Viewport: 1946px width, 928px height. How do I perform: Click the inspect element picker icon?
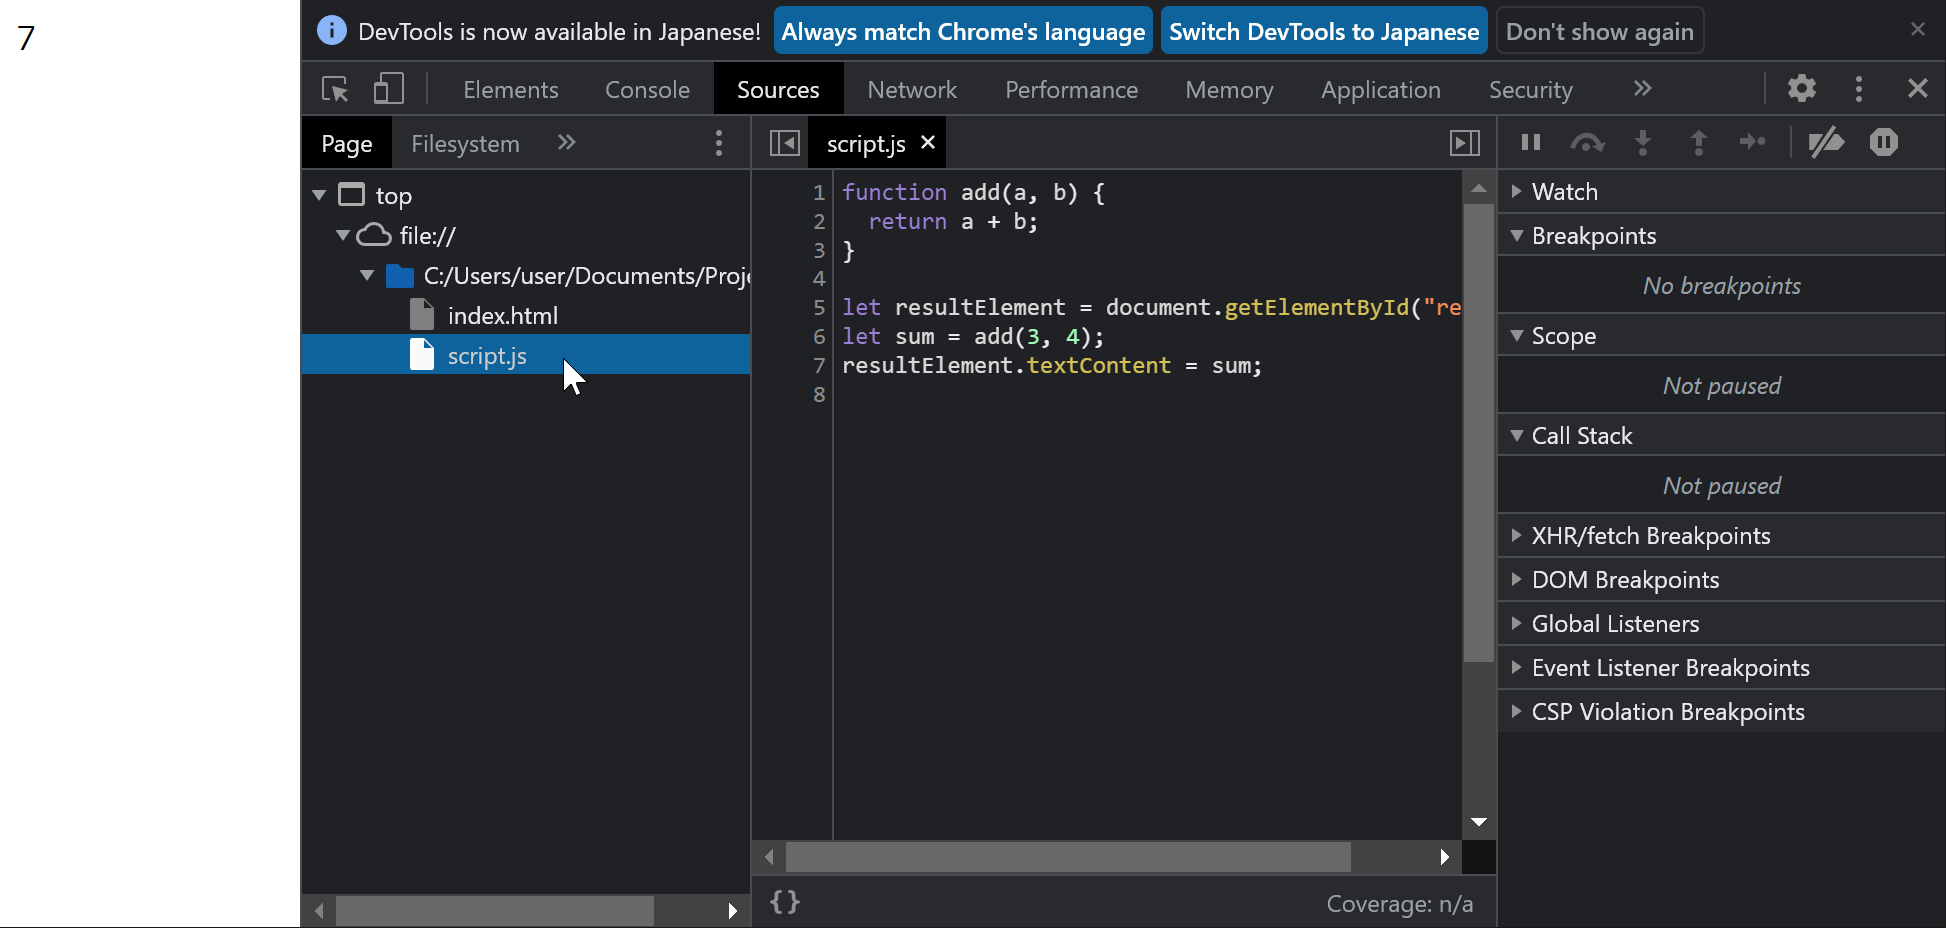(x=335, y=89)
